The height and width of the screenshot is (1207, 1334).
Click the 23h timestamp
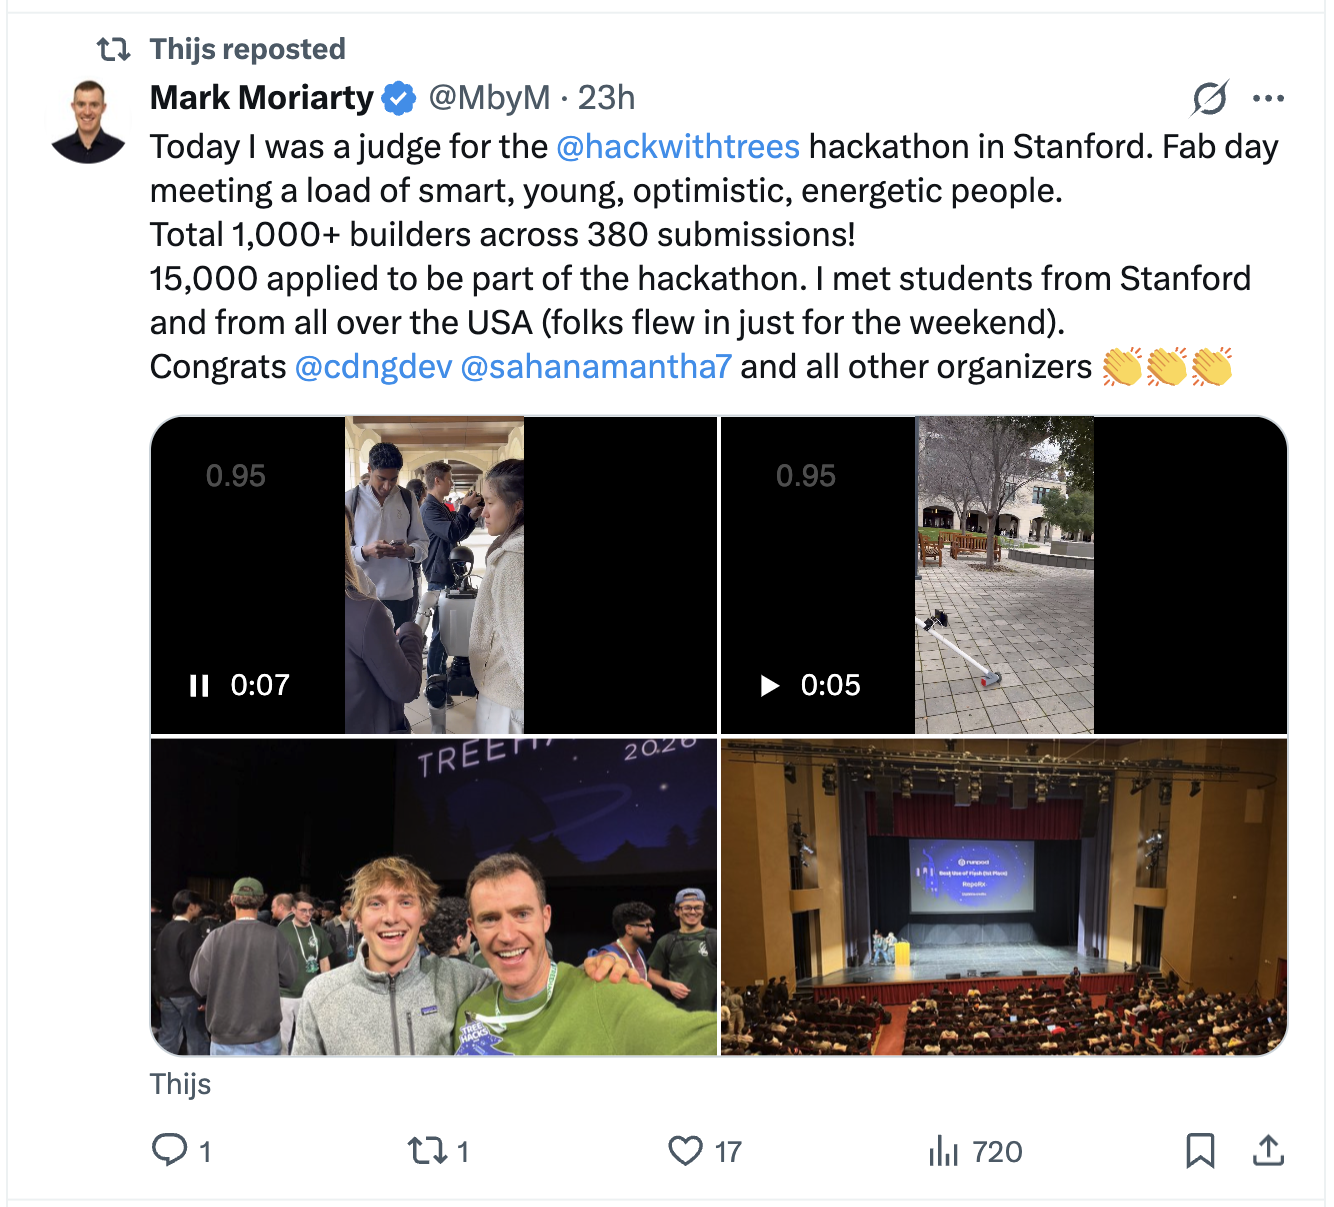(x=606, y=98)
